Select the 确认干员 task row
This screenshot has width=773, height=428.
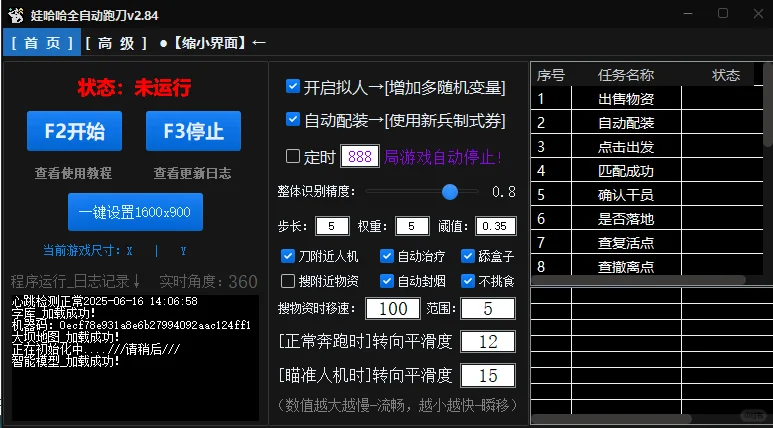pyautogui.click(x=647, y=195)
